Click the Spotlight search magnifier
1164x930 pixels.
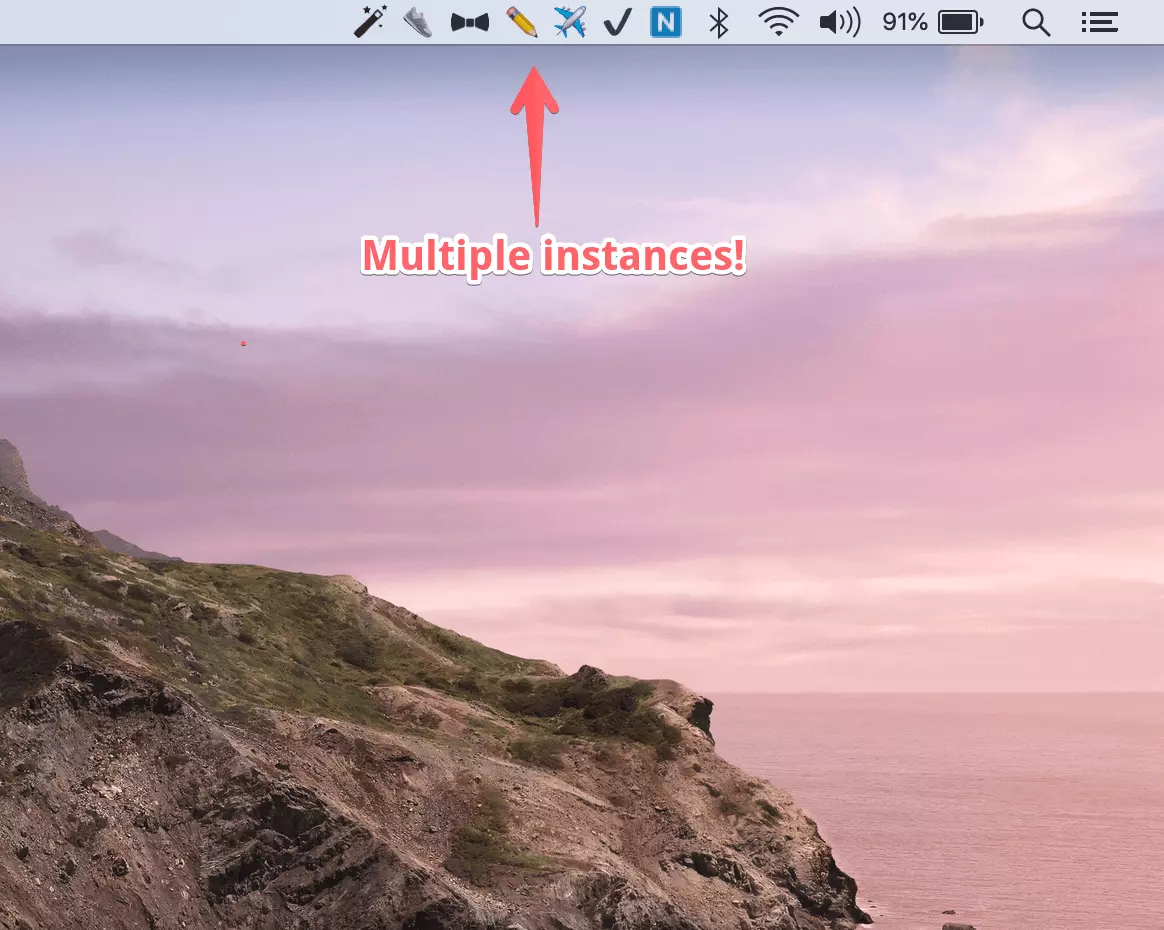1036,21
